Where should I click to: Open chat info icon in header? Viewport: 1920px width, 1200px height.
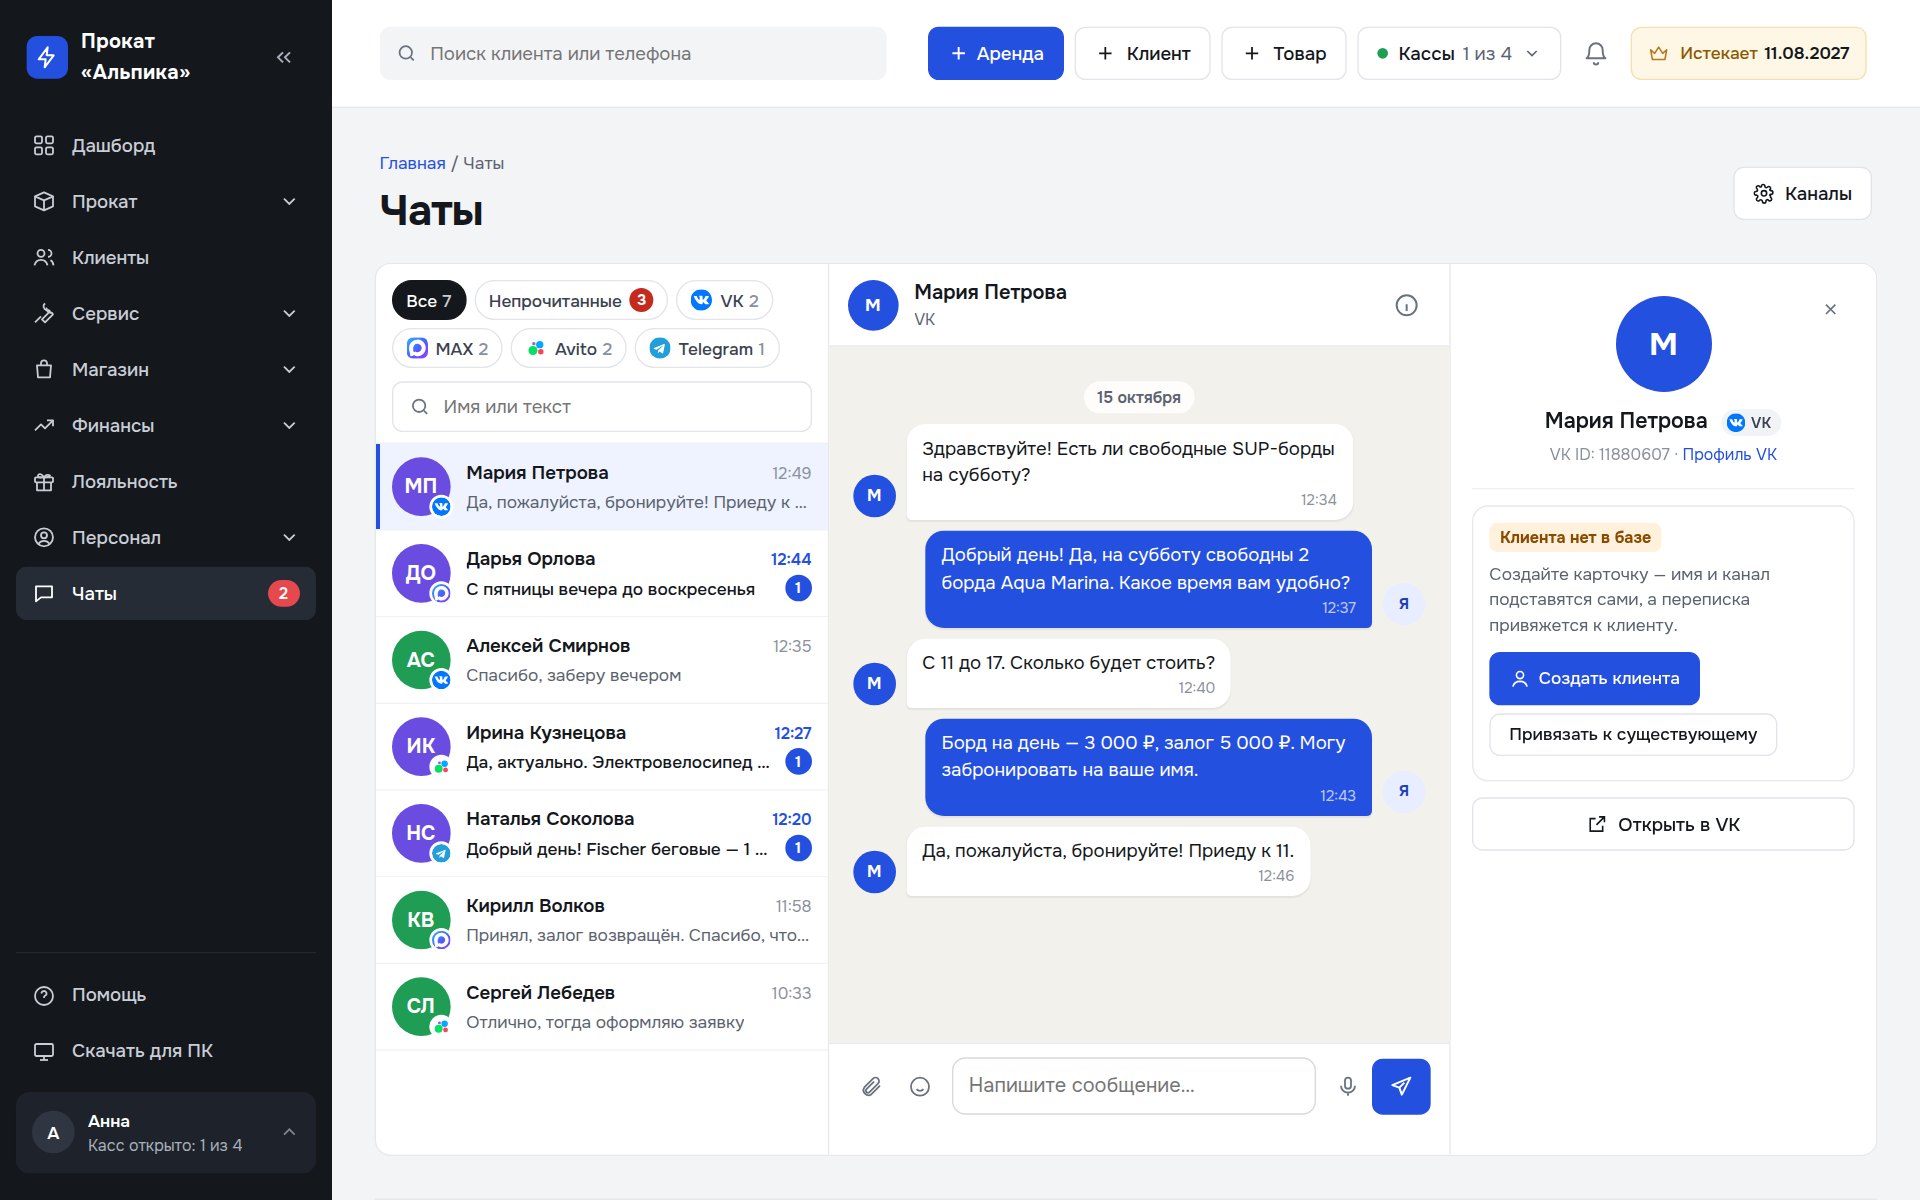coord(1406,306)
